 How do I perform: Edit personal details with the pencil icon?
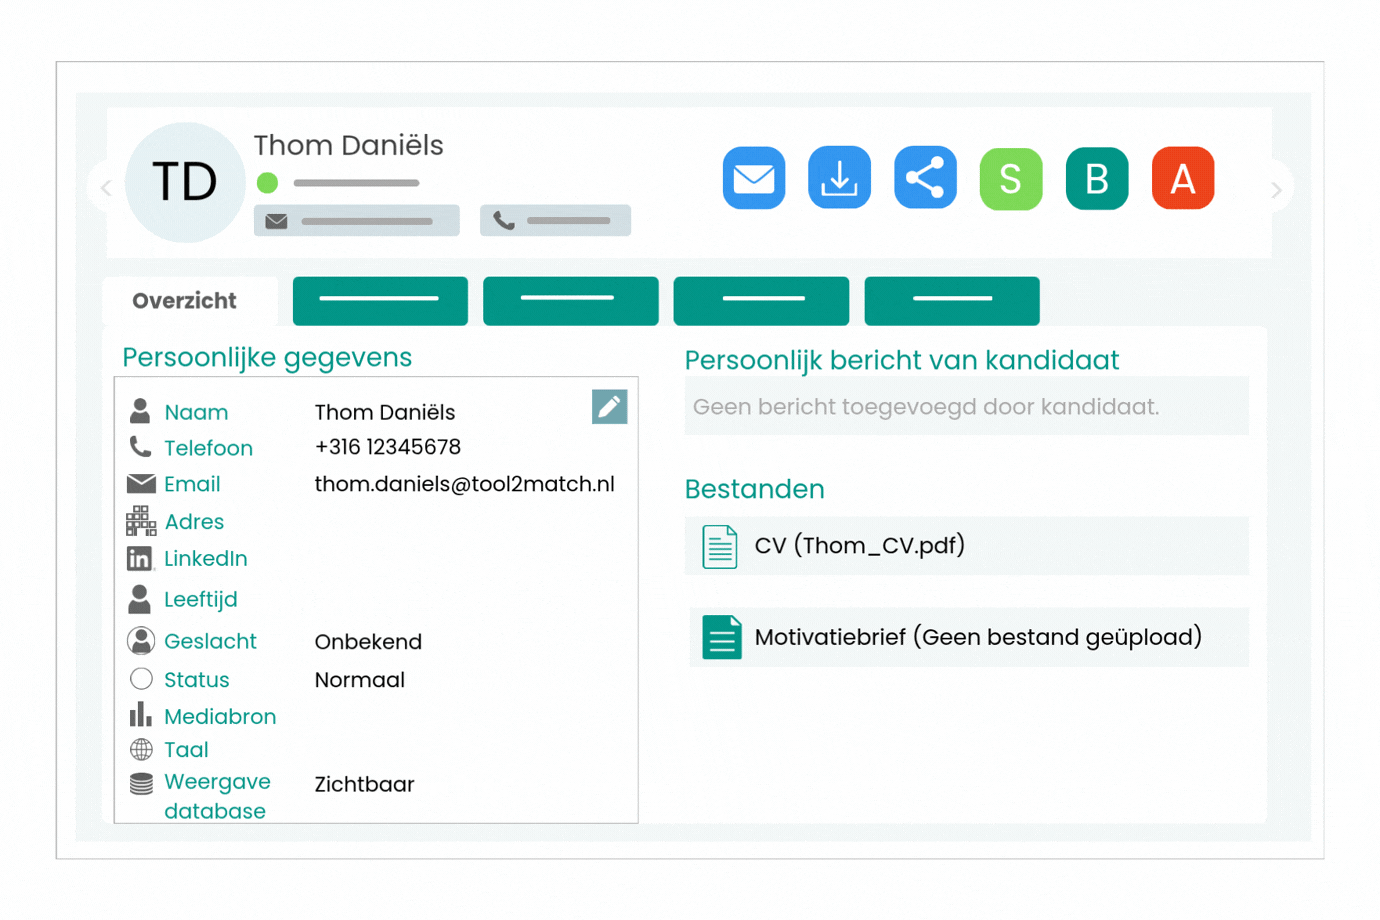point(609,407)
